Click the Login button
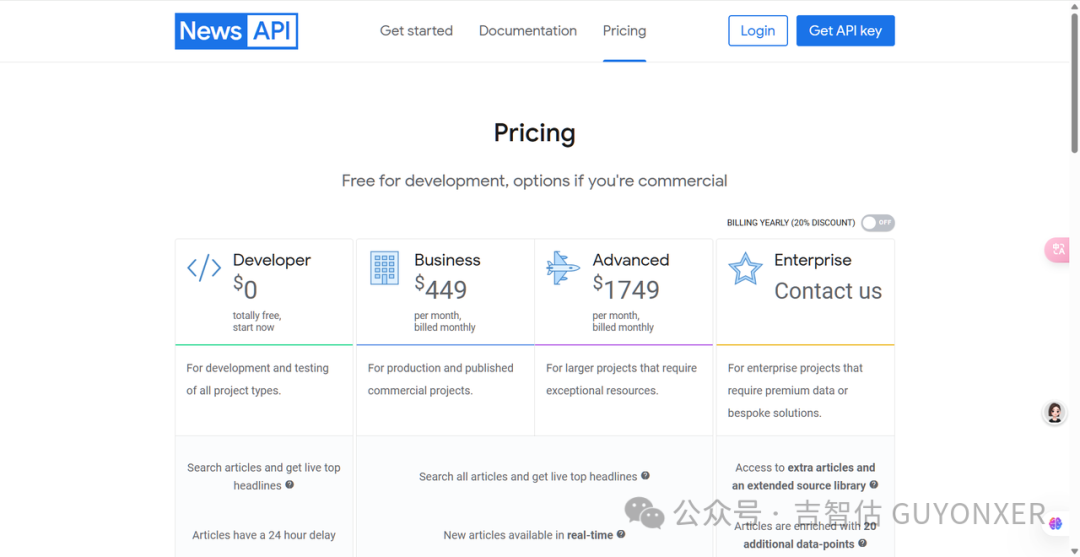This screenshot has height=557, width=1080. coord(758,31)
